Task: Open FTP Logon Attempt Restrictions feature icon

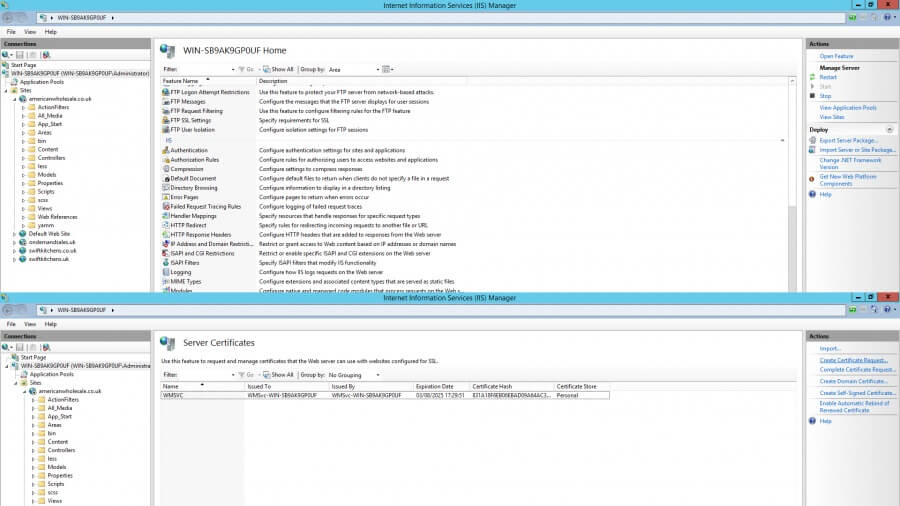Action: pyautogui.click(x=166, y=92)
